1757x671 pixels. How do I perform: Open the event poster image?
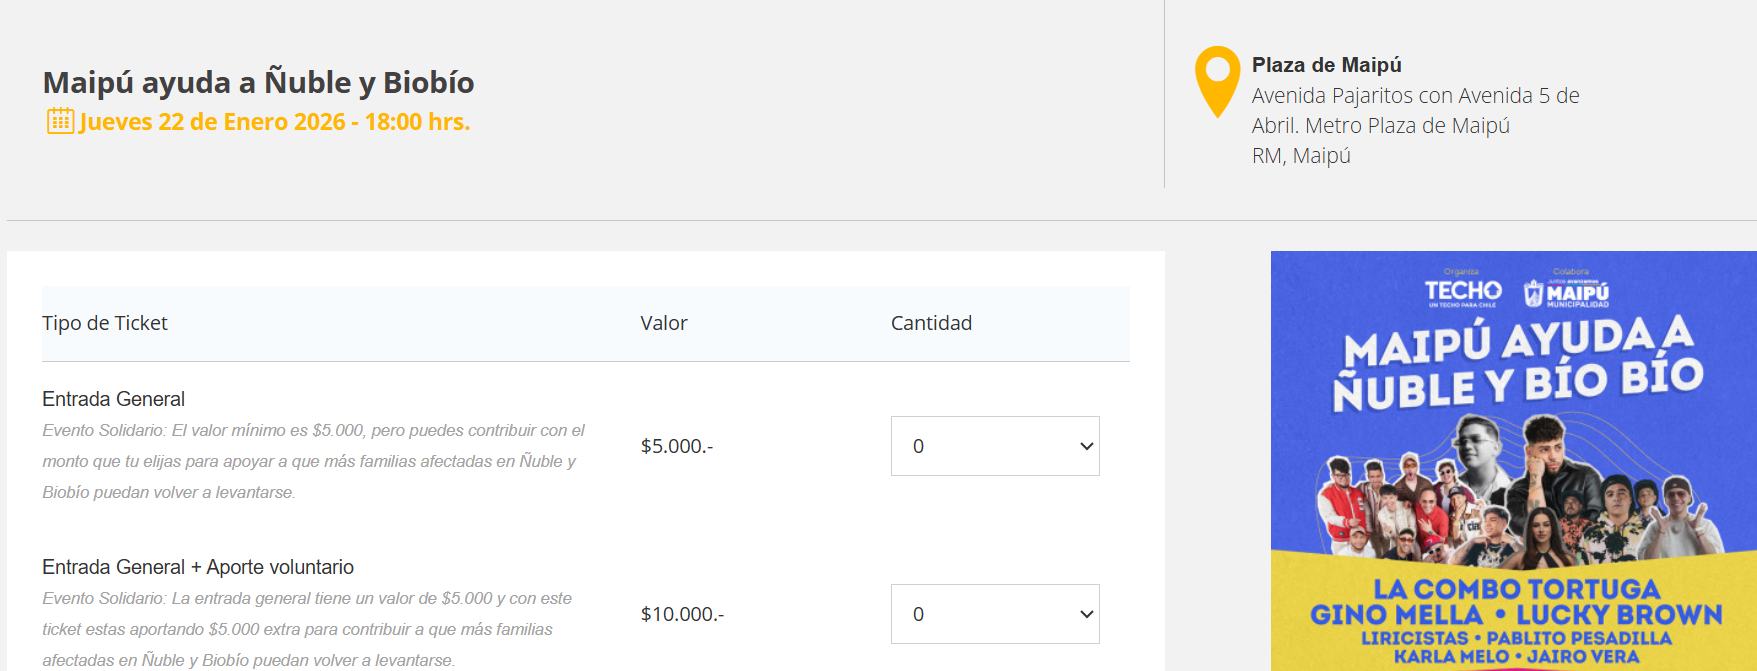(1513, 460)
